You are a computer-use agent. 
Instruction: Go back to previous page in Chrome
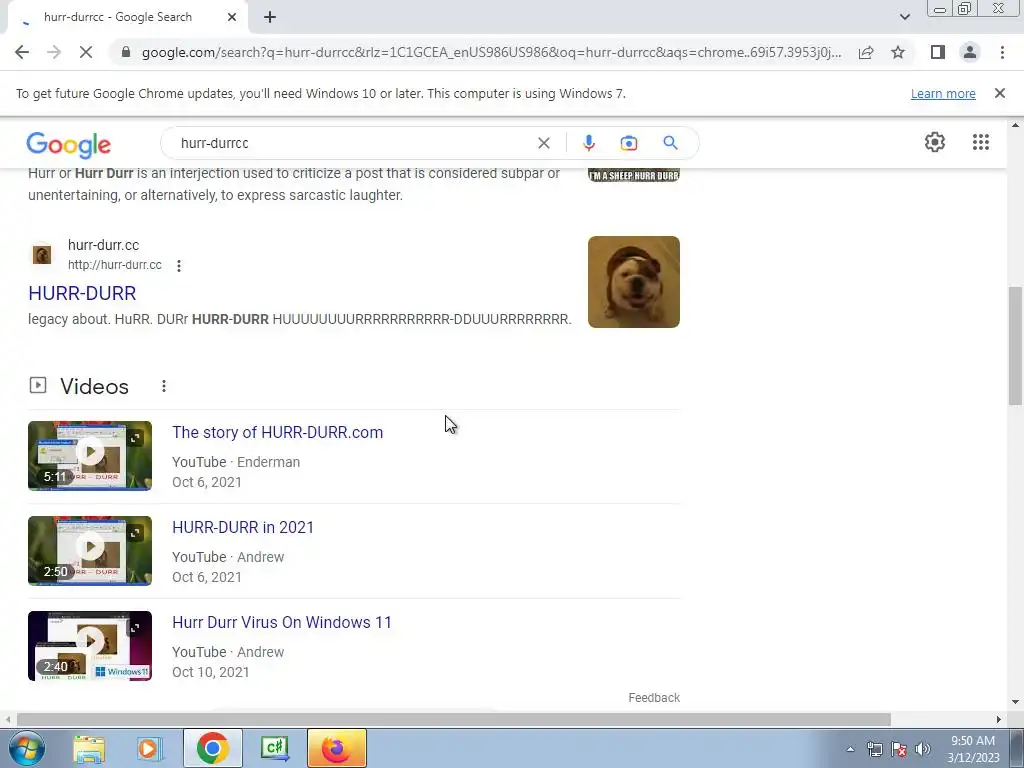pyautogui.click(x=22, y=52)
